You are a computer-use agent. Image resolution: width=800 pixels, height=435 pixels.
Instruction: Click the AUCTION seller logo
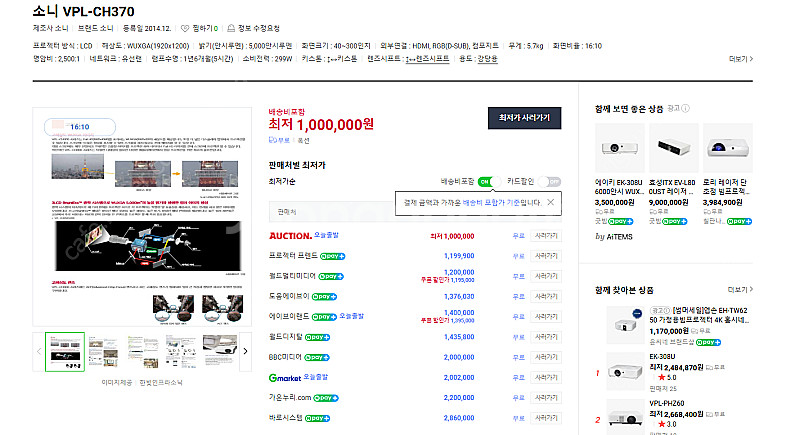[290, 236]
